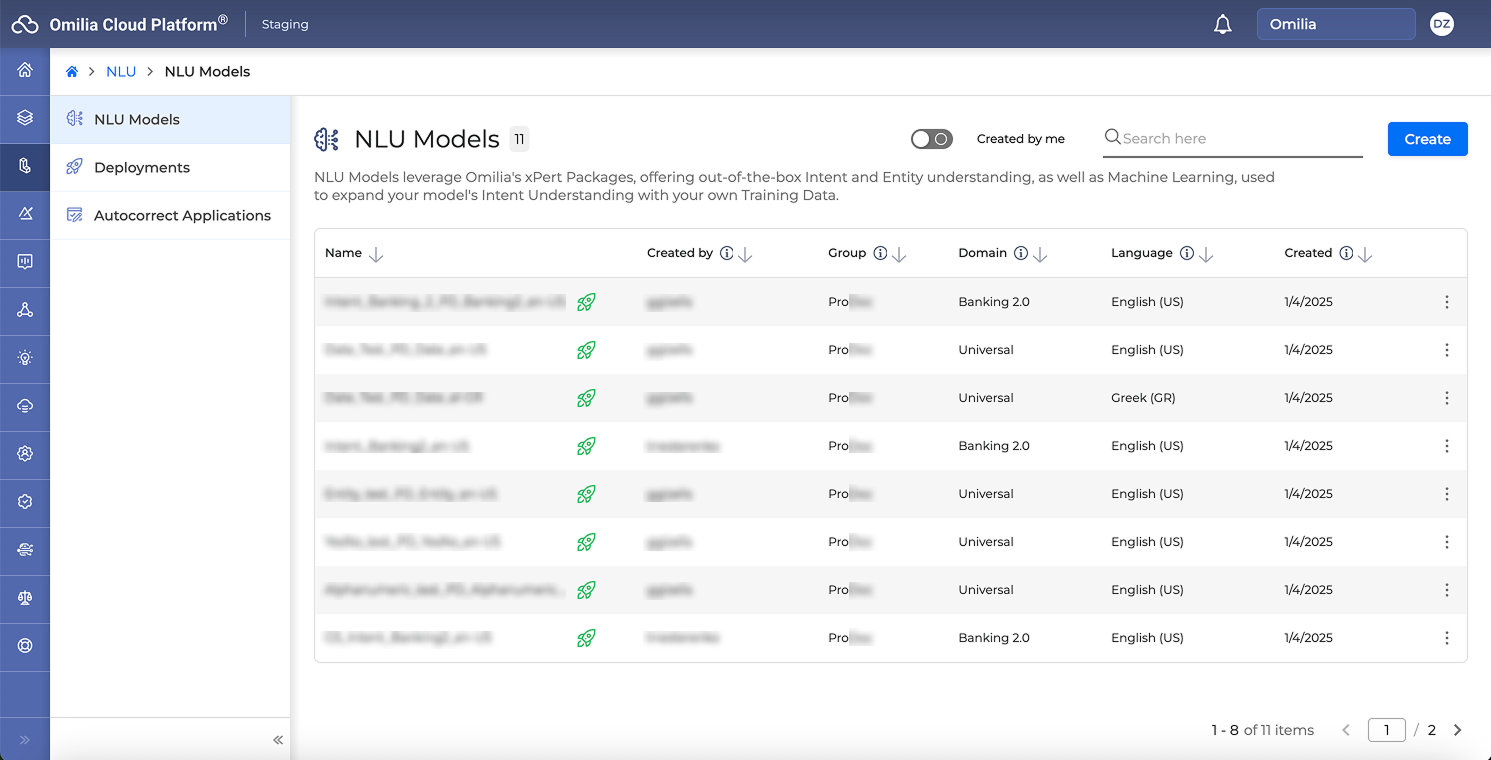
Task: Collapse the NLU side panel
Action: point(278,740)
